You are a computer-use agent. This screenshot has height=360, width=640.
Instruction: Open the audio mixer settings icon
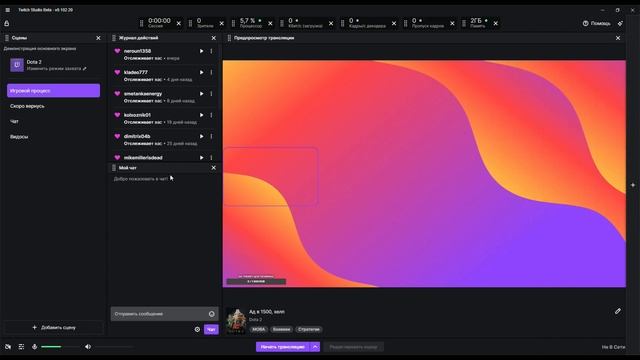[x=21, y=347]
